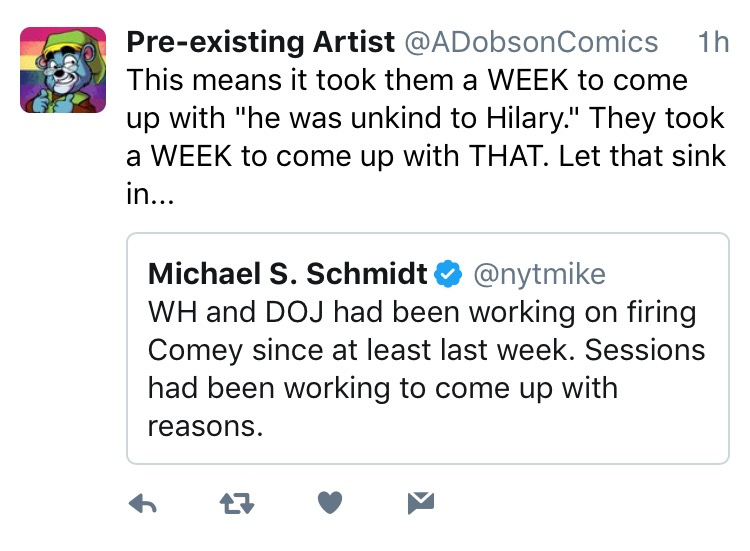Share tweet via the envelope message icon

coord(421,503)
